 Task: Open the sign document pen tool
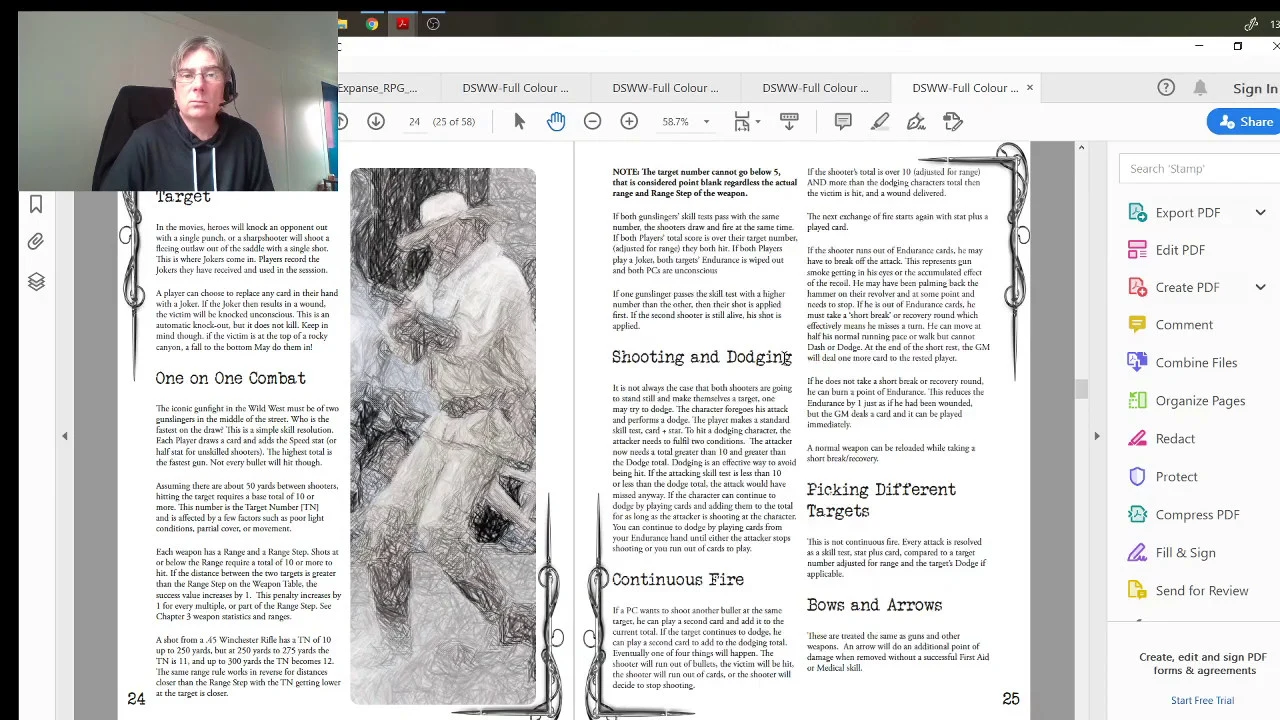pyautogui.click(x=916, y=122)
